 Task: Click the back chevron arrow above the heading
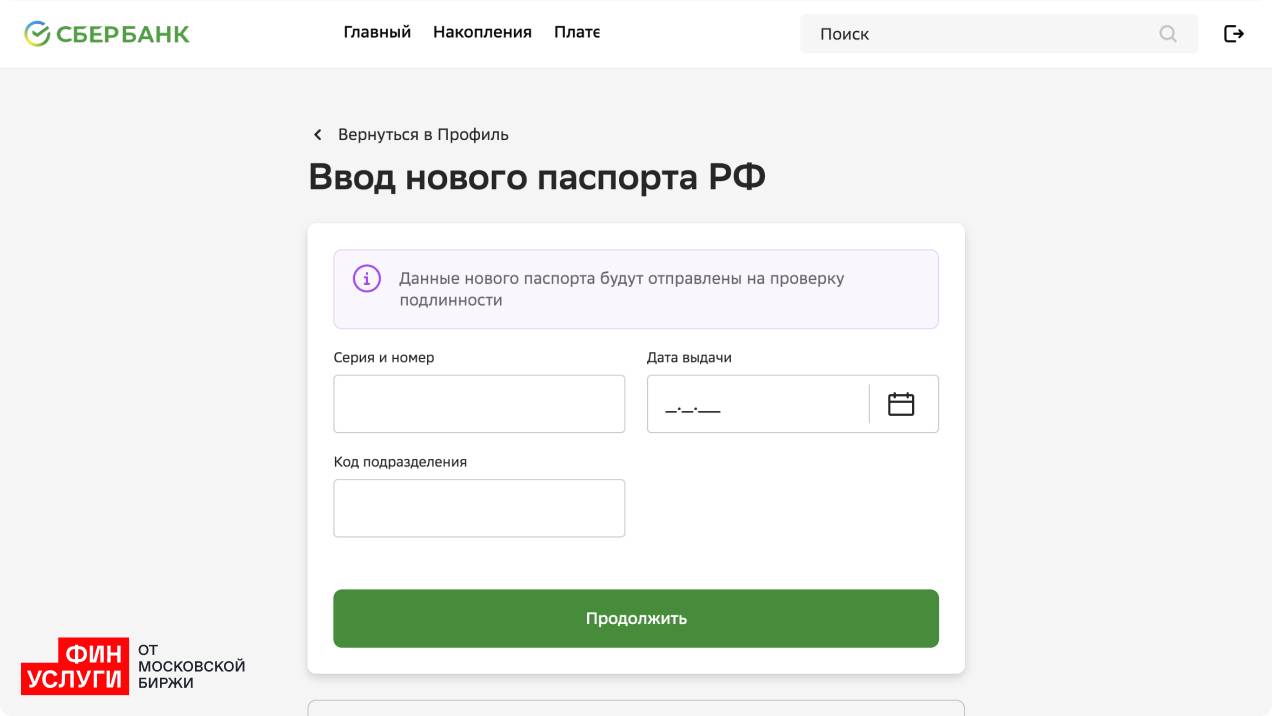coord(318,135)
